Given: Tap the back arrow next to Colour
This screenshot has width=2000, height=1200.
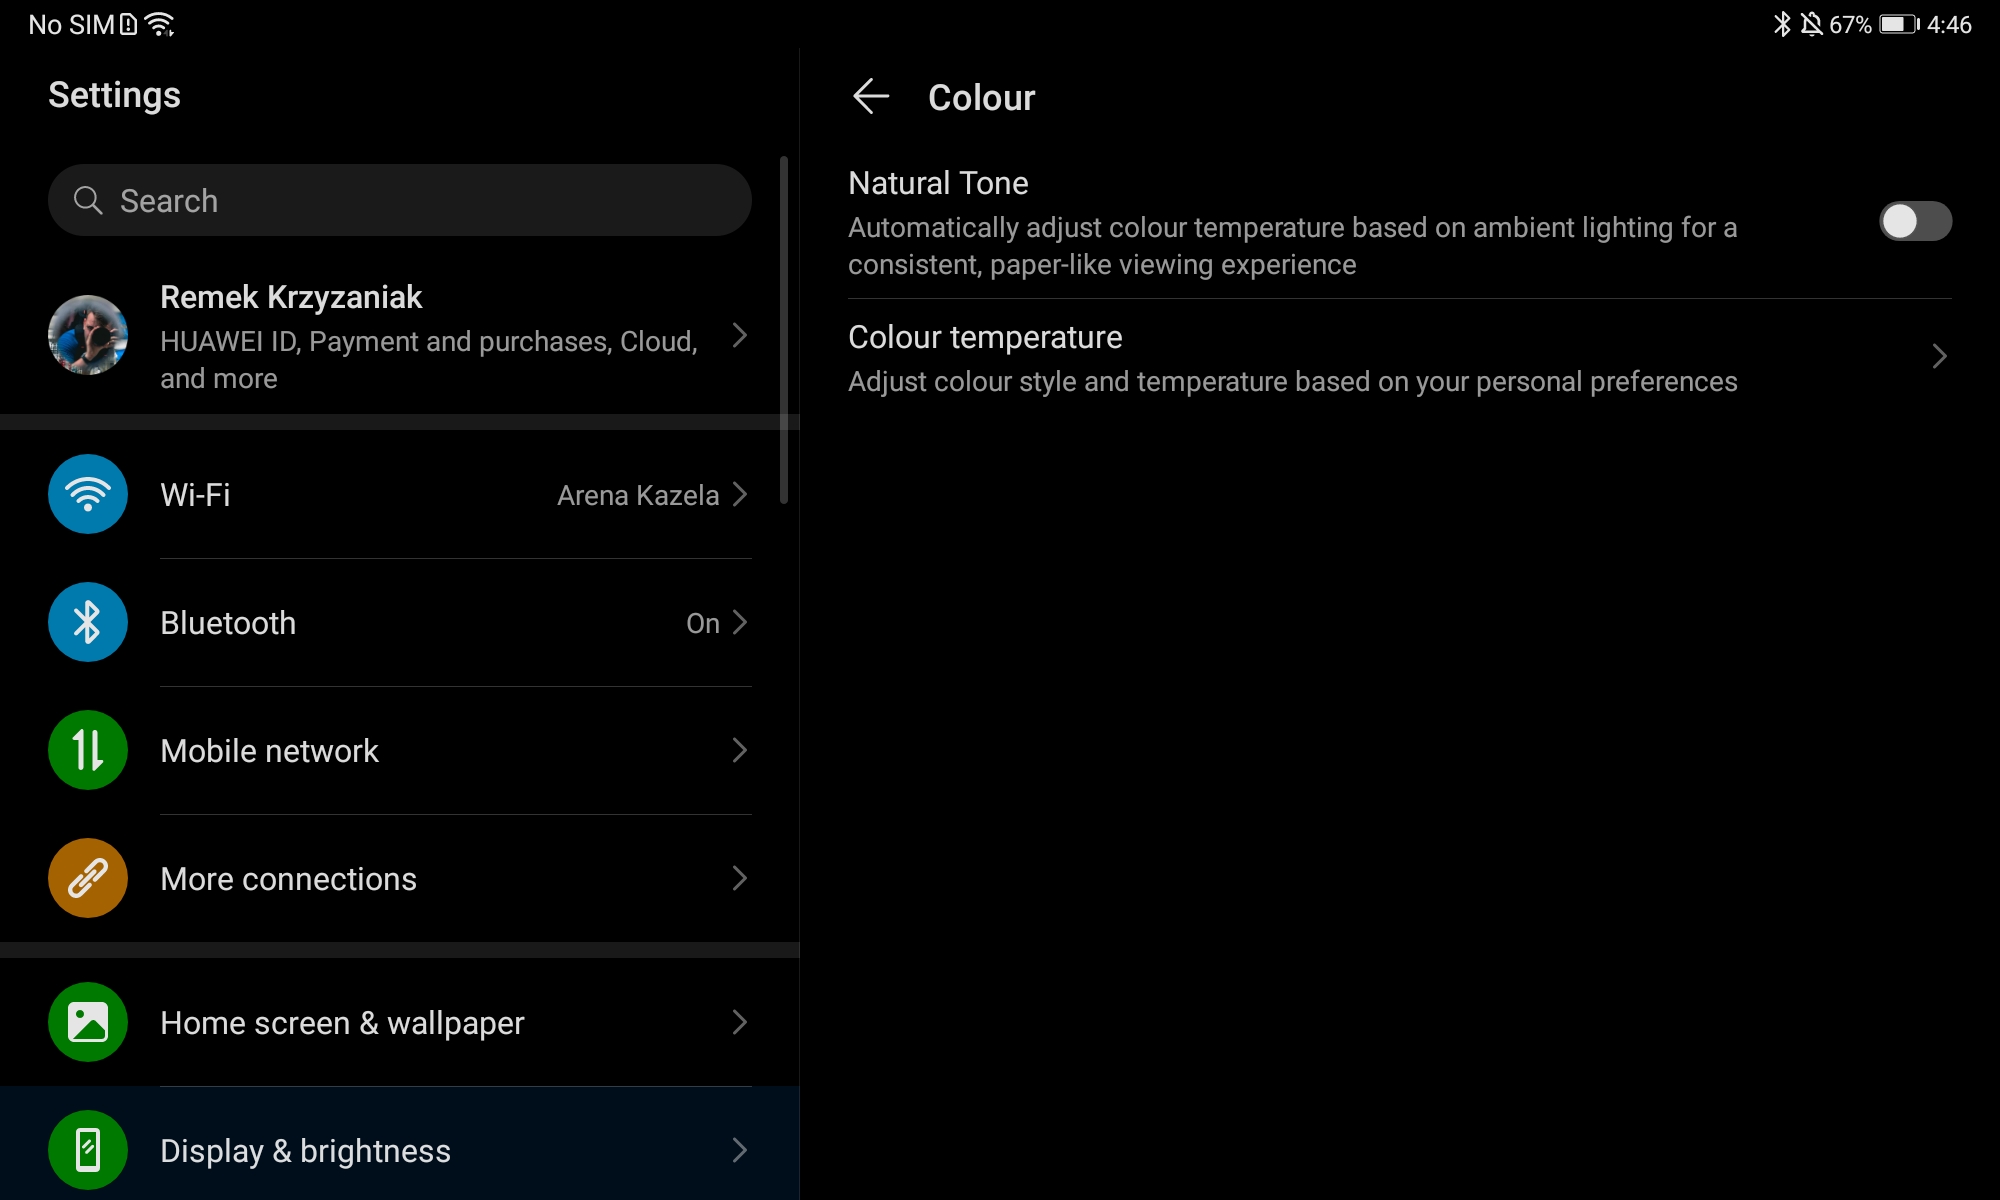Looking at the screenshot, I should click(871, 97).
